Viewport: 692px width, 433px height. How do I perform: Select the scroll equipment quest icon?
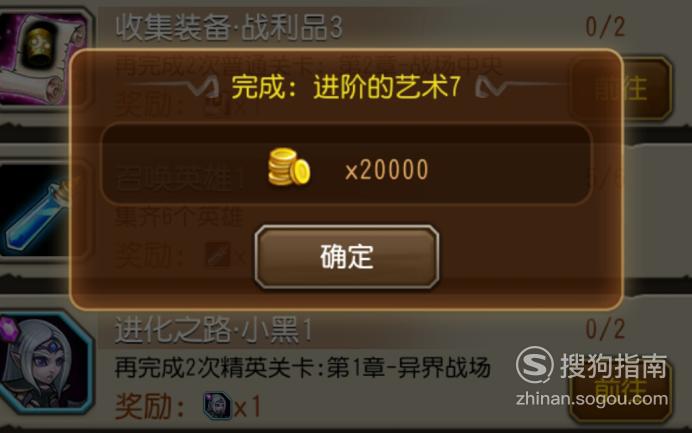point(44,57)
